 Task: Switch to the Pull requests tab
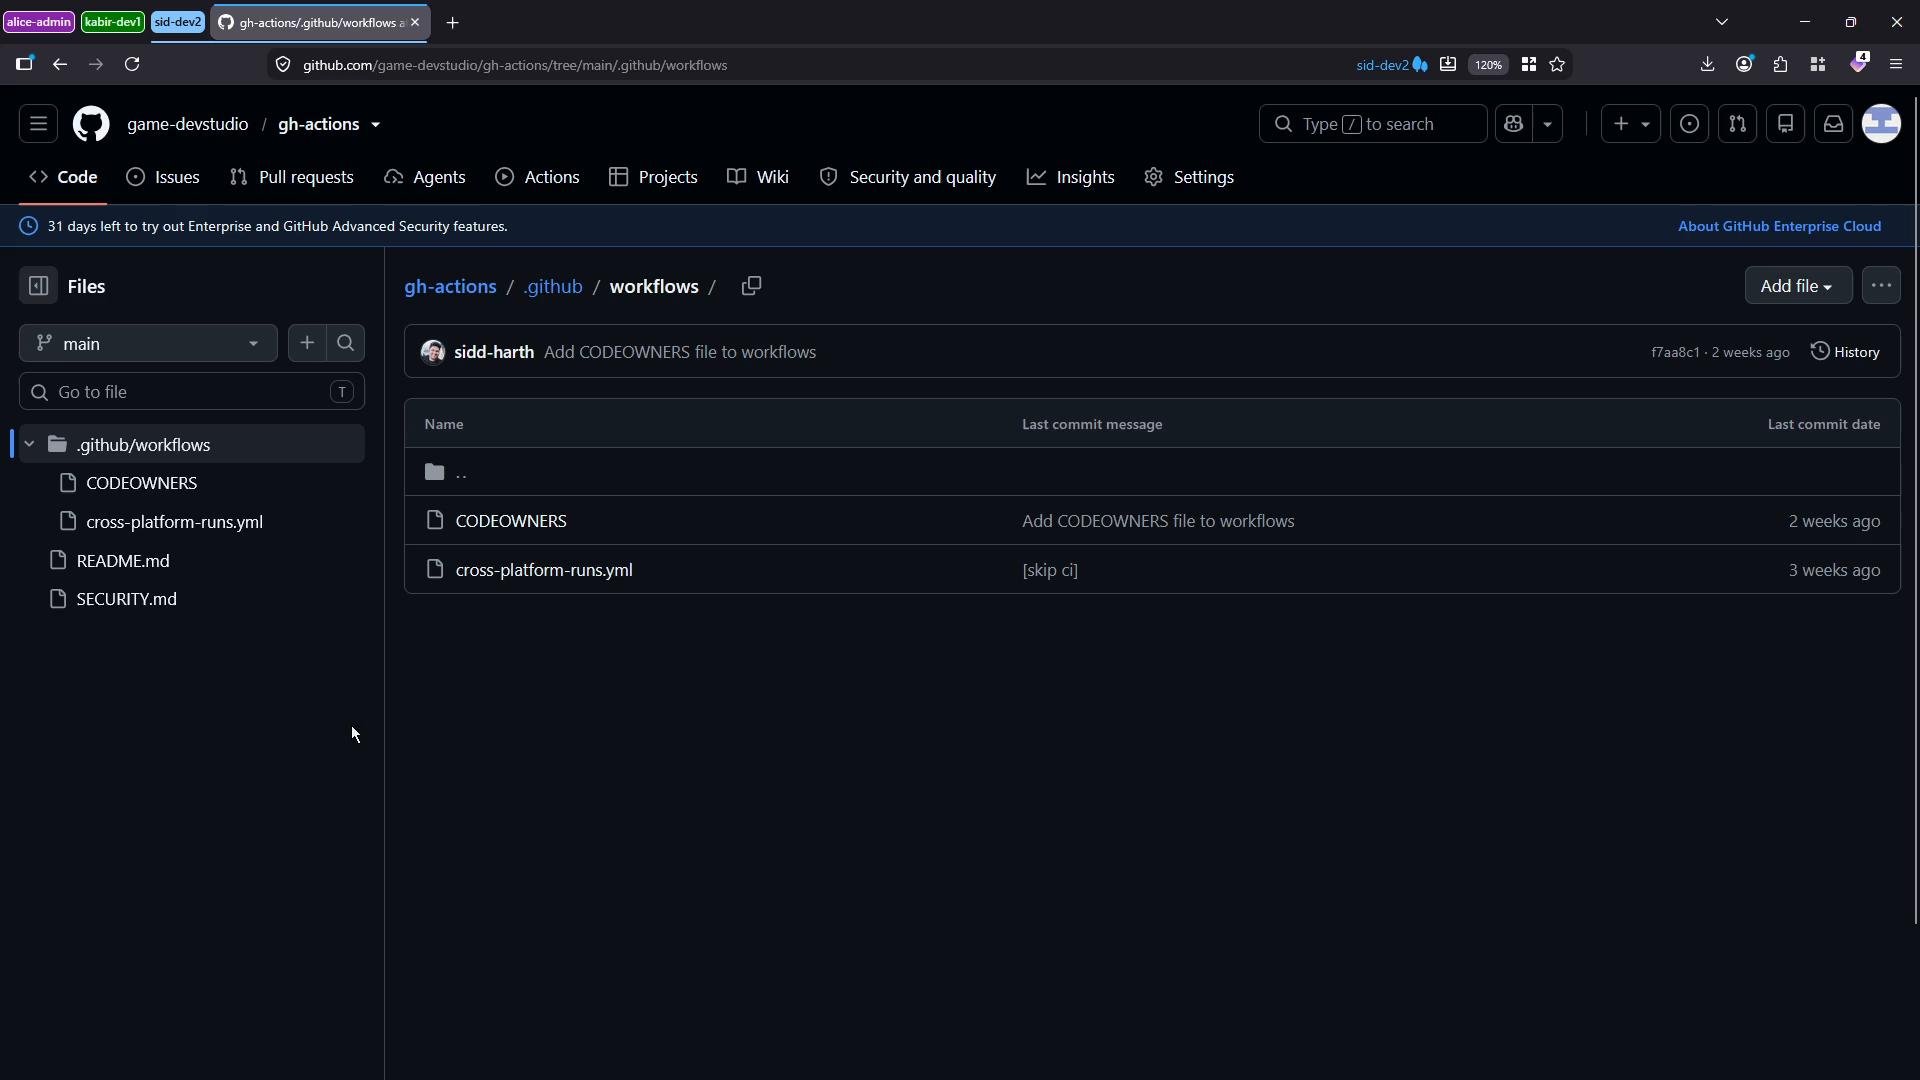[291, 177]
